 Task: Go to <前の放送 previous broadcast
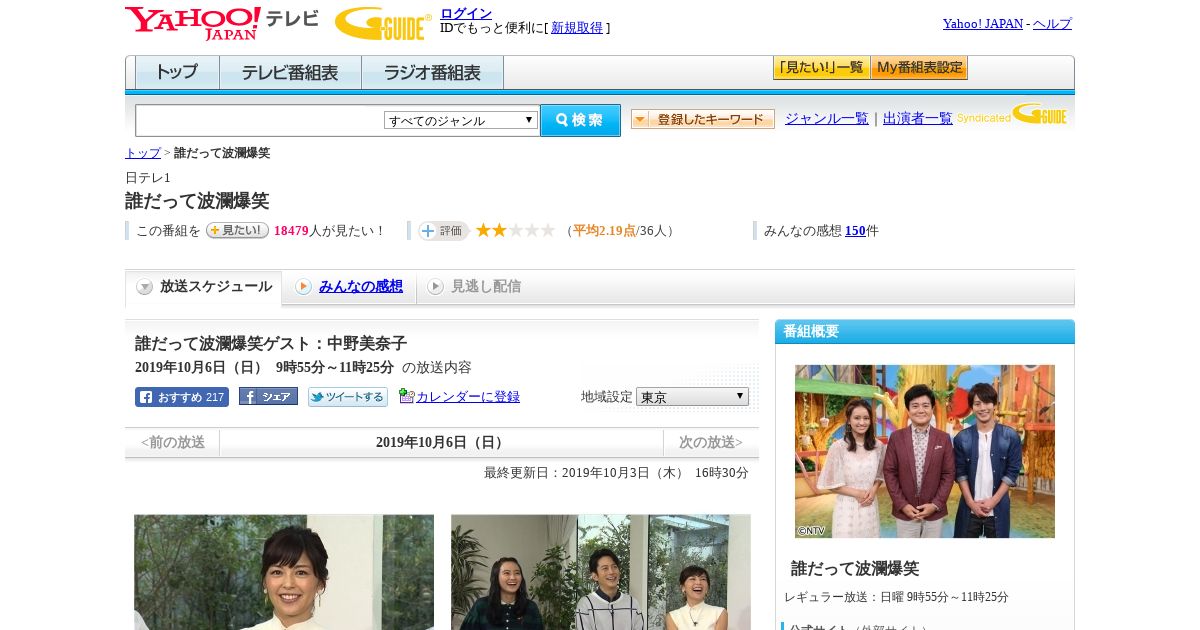[173, 442]
